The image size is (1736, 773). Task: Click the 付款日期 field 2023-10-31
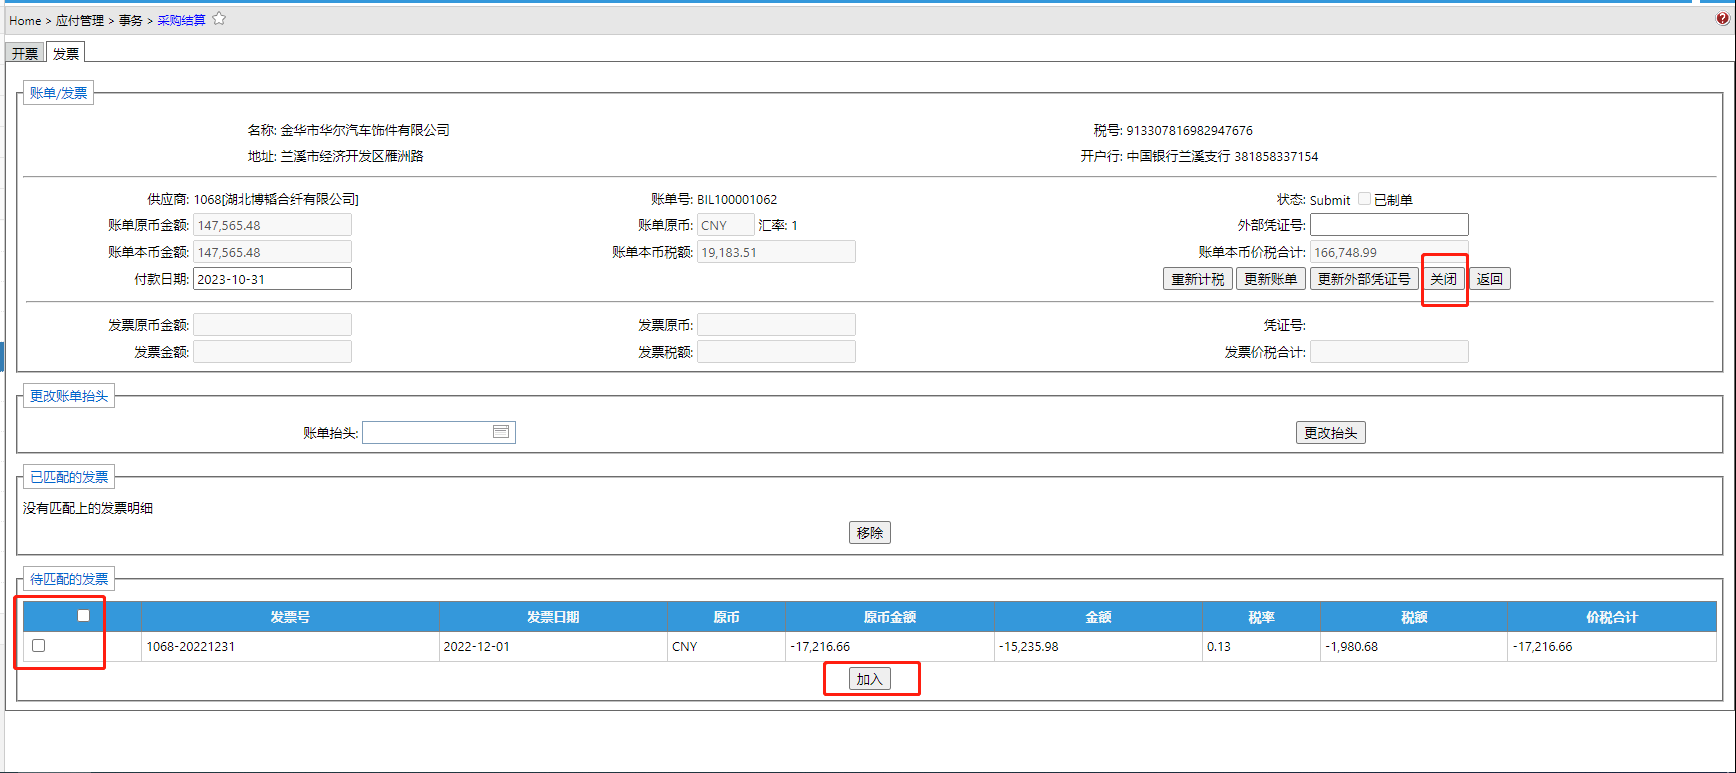point(272,279)
